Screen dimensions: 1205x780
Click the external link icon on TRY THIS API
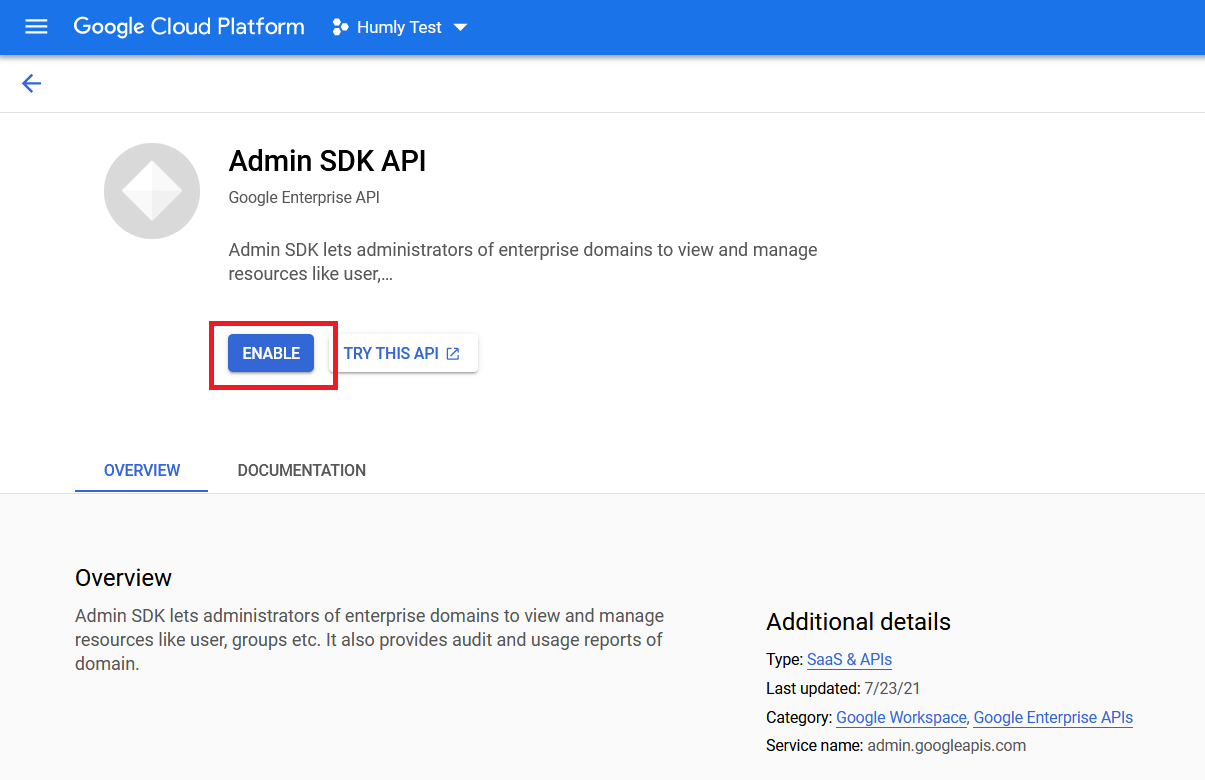pyautogui.click(x=452, y=353)
